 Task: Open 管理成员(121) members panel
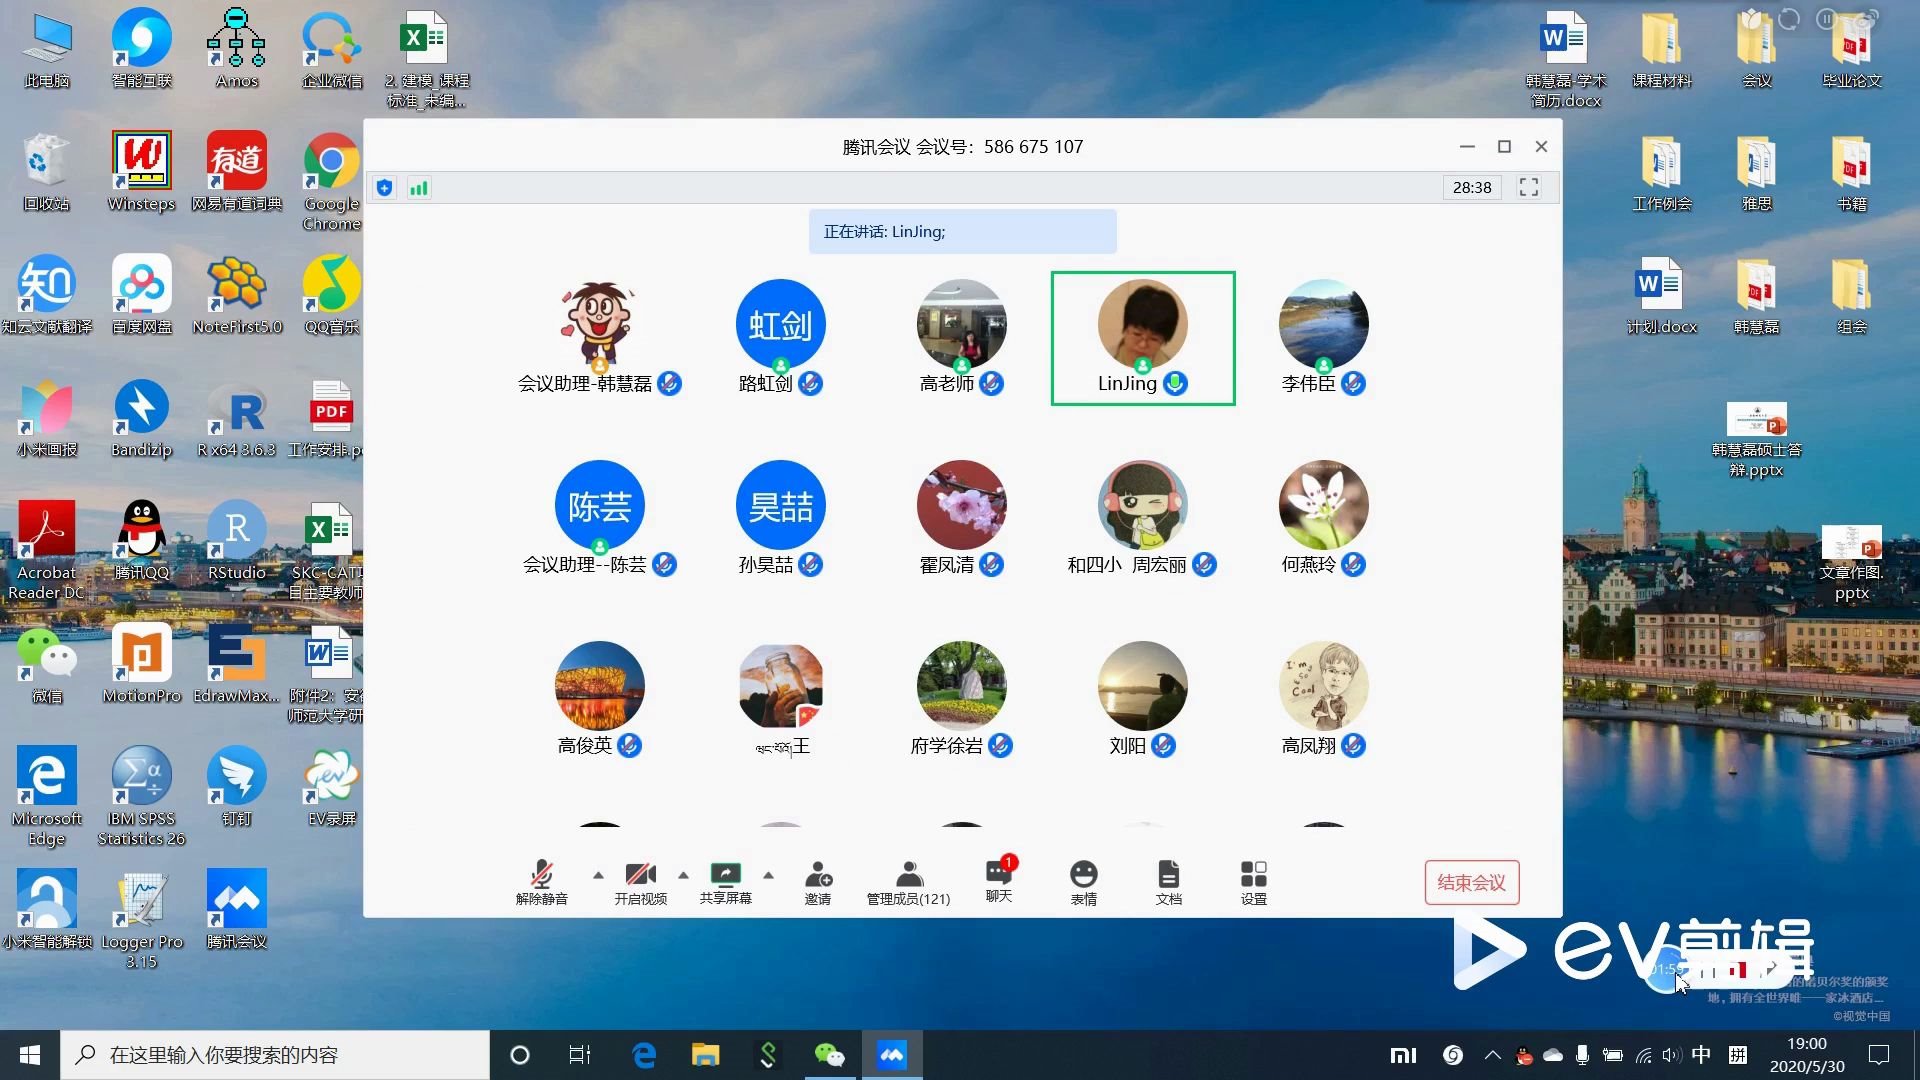coord(908,881)
